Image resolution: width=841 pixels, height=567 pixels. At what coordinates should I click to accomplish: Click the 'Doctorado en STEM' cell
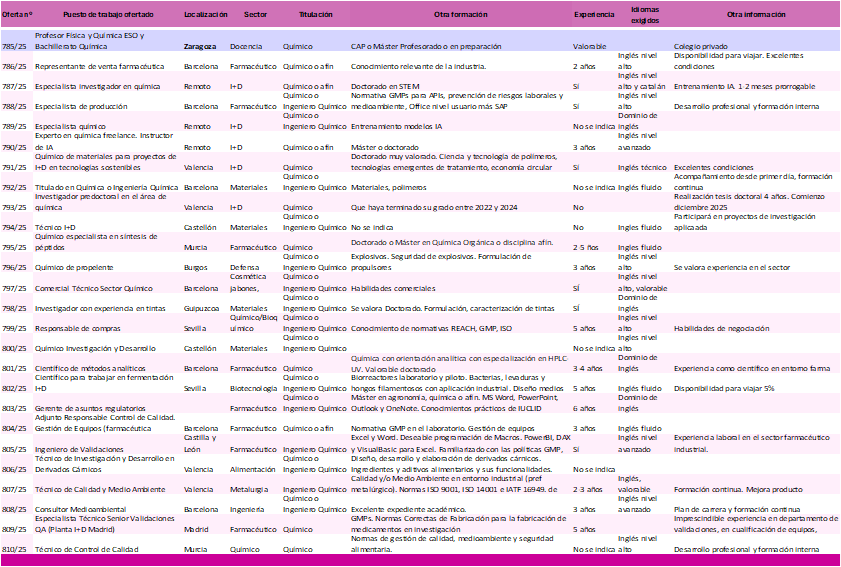click(385, 87)
